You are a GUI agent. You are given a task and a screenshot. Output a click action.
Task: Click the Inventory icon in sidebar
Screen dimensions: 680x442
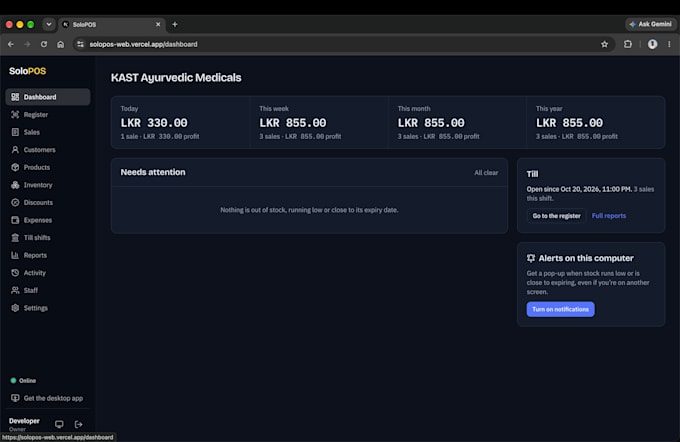coord(15,185)
